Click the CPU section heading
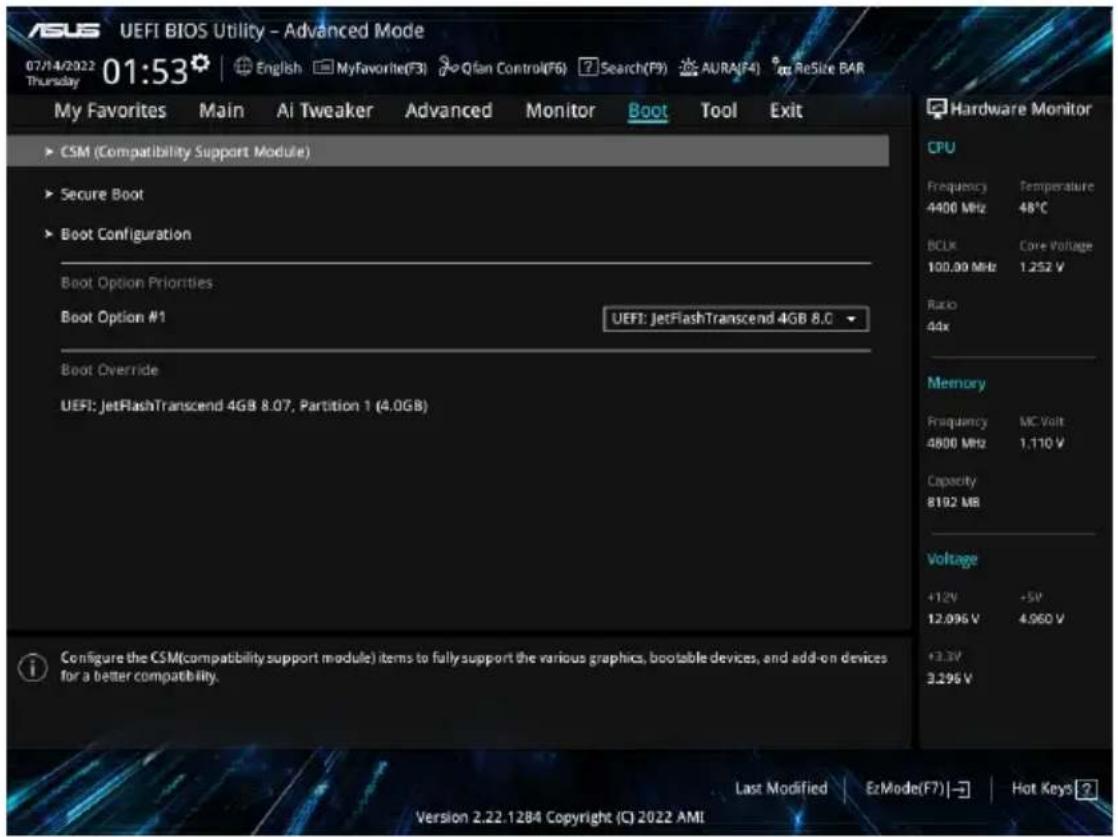Viewport: 1118px width, 837px height. (941, 148)
